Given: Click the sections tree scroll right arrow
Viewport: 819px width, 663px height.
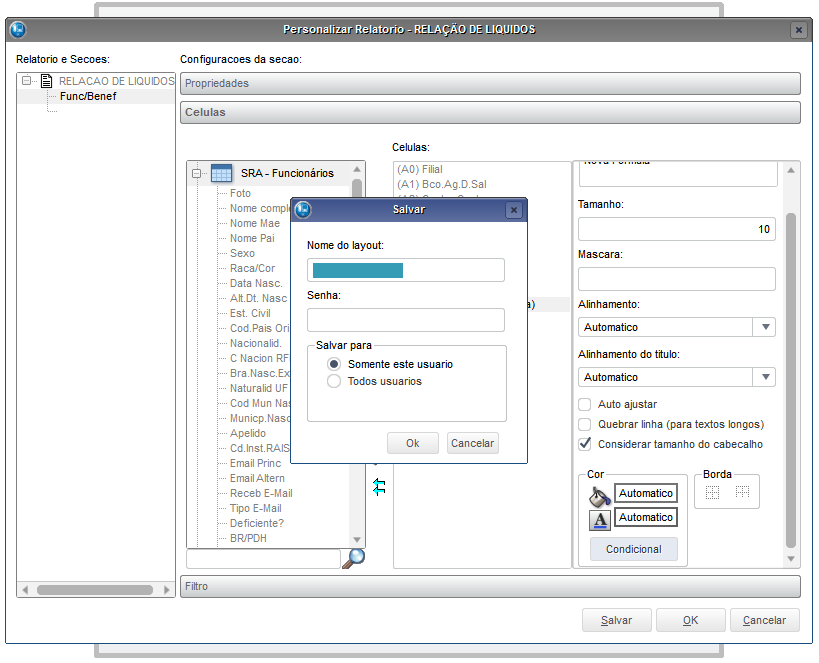Looking at the screenshot, I should (167, 590).
